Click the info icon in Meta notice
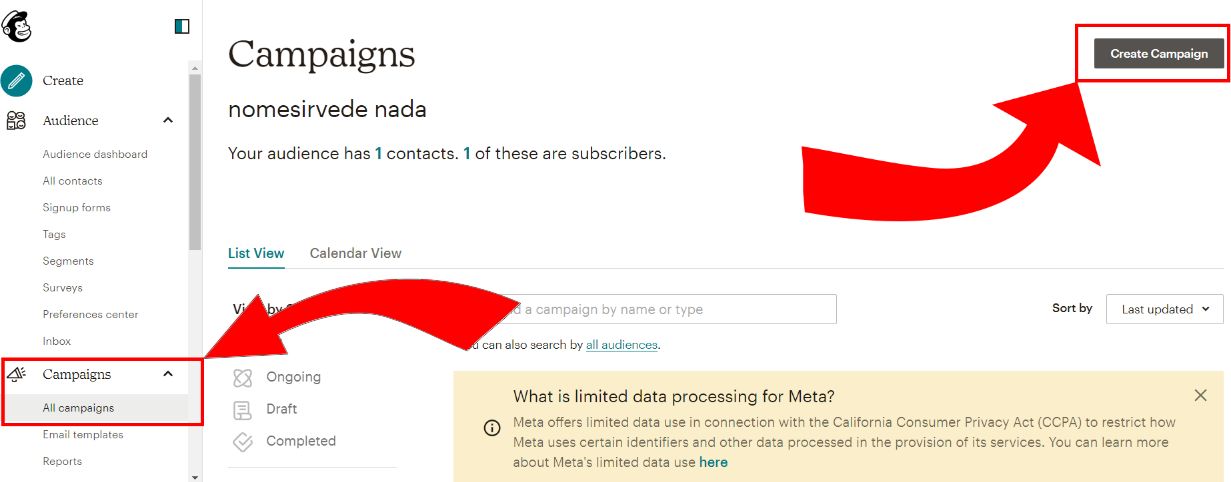The width and height of the screenshot is (1231, 482). click(492, 428)
